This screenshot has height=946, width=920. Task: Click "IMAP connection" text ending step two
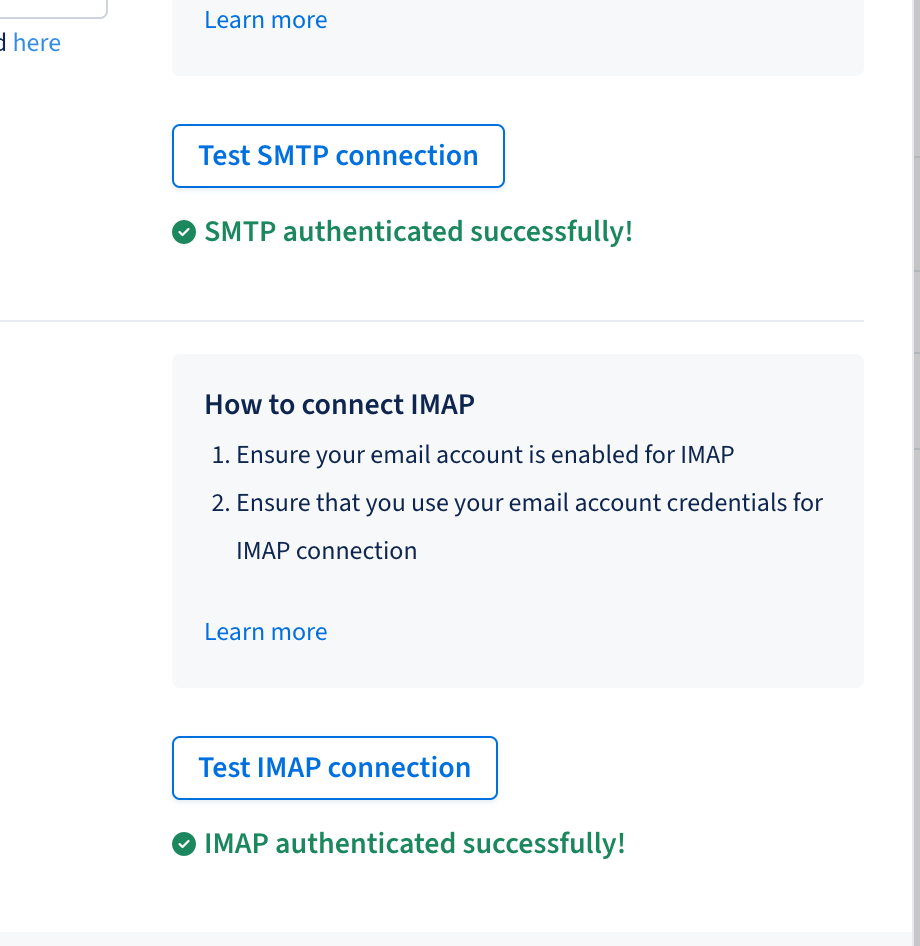coord(326,550)
